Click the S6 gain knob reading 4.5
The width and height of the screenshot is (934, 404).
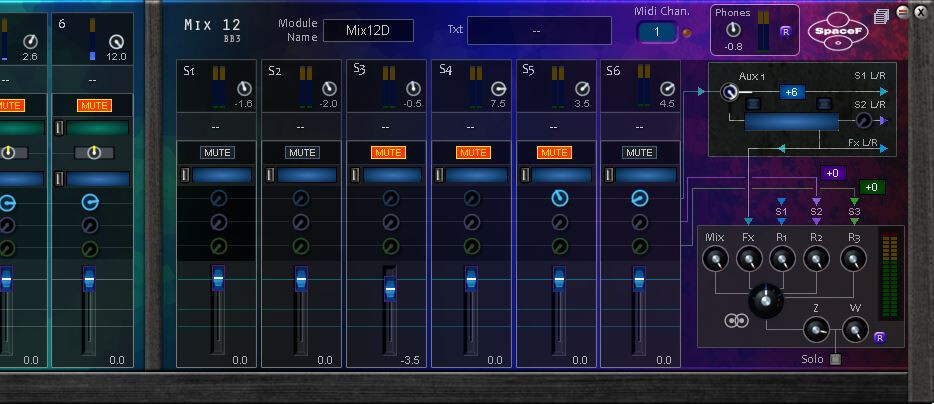667,89
